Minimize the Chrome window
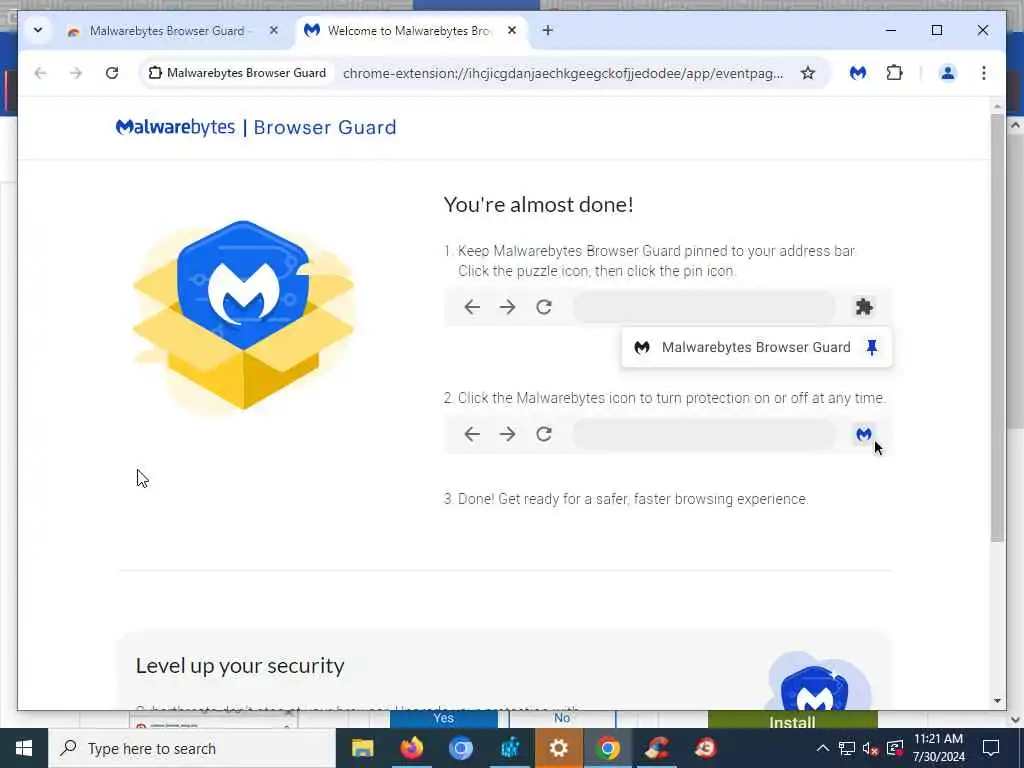Image resolution: width=1024 pixels, height=768 pixels. pos(891,30)
